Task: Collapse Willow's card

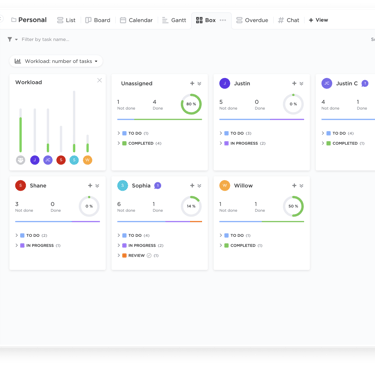Action: (301, 186)
